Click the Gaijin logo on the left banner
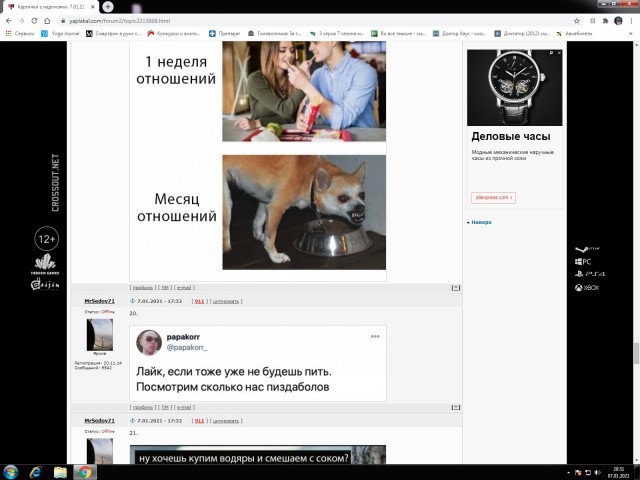640x480 pixels. point(45,284)
